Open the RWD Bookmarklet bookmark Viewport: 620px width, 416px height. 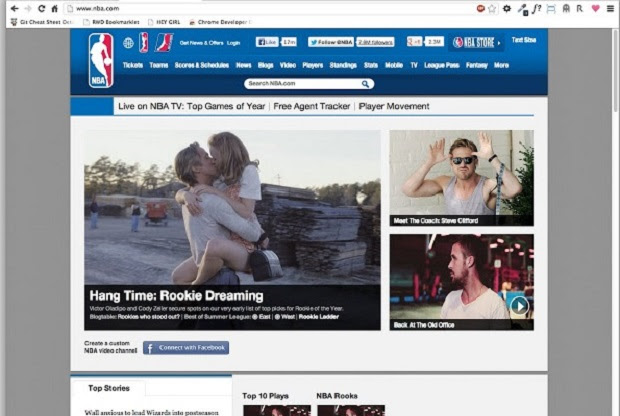pos(111,22)
